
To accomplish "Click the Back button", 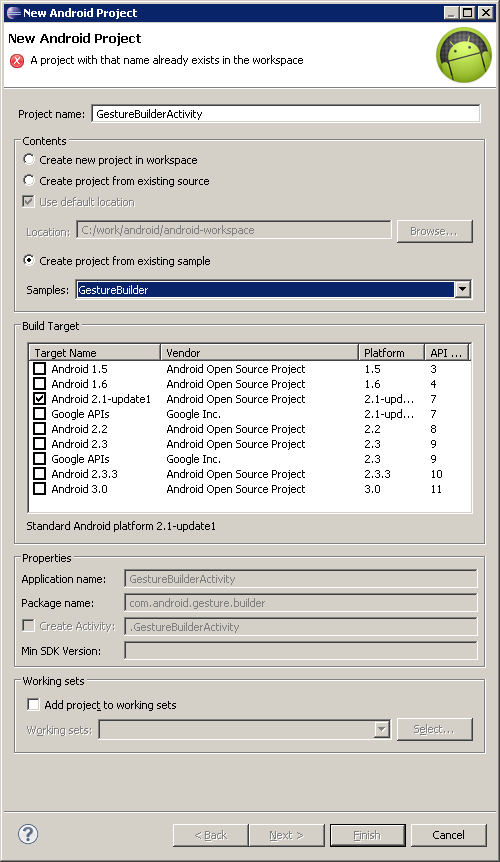I will [x=210, y=835].
